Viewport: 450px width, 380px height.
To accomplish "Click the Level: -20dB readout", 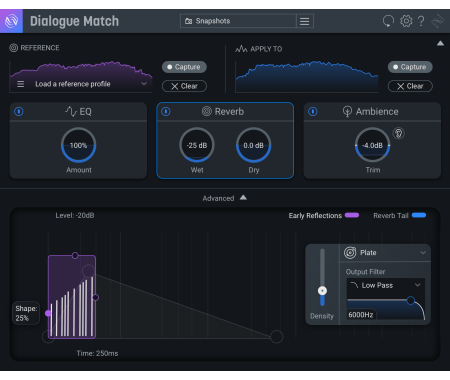I will point(75,216).
